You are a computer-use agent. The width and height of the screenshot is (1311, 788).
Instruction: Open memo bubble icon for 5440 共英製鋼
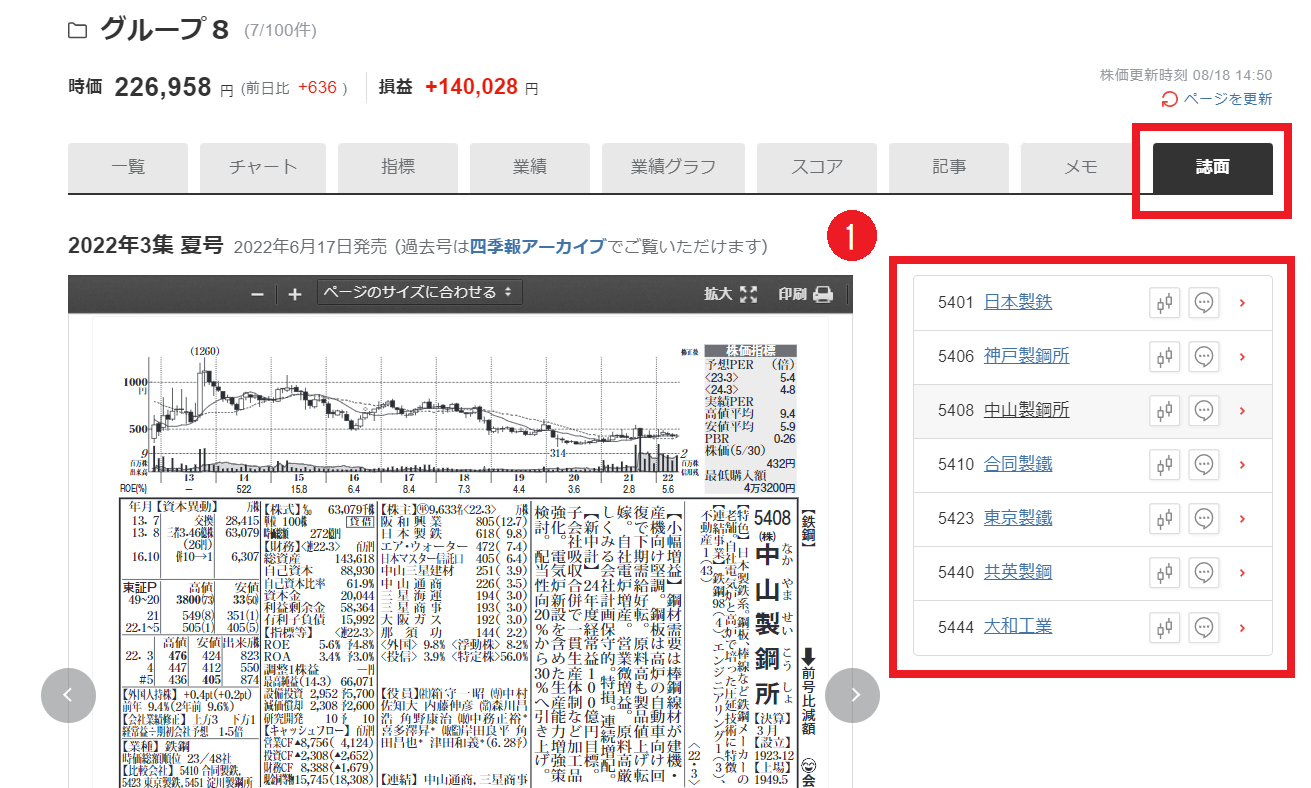(1204, 573)
